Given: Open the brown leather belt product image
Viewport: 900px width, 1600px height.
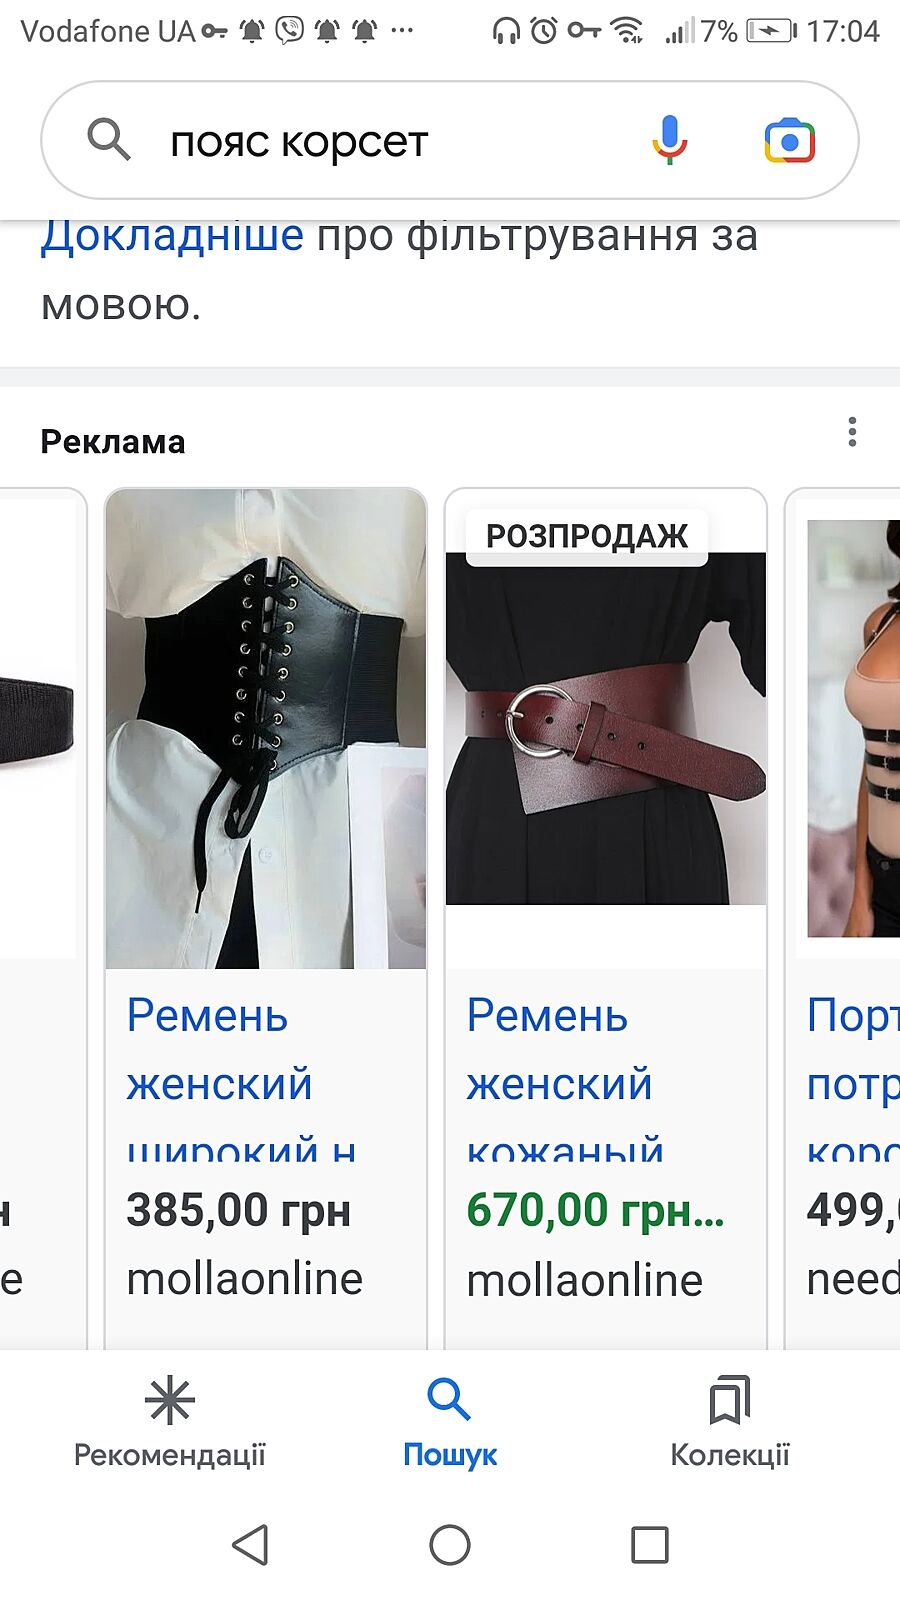Looking at the screenshot, I should (606, 729).
